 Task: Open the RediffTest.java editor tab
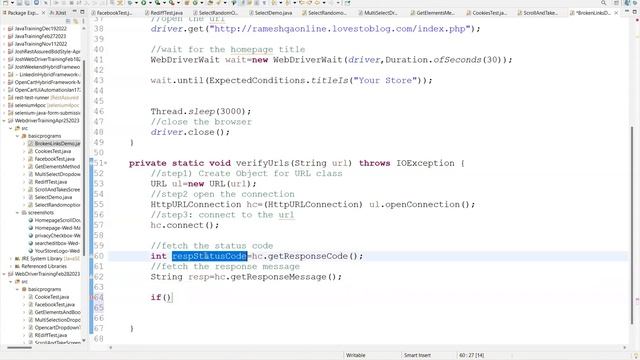164,13
